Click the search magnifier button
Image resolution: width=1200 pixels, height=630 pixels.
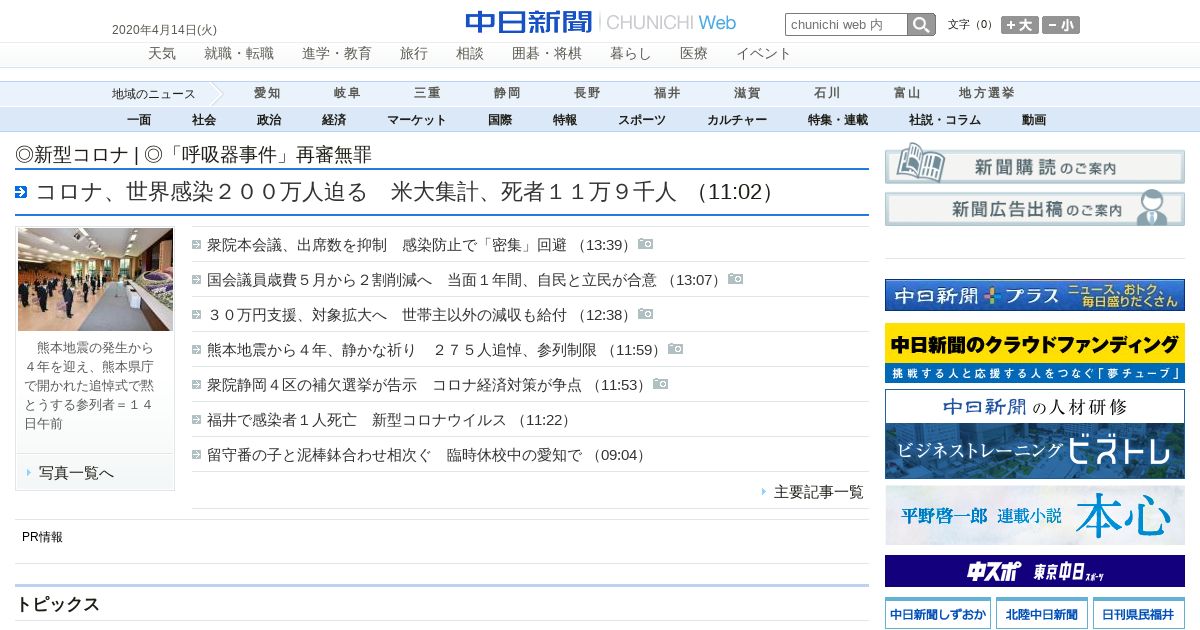921,24
